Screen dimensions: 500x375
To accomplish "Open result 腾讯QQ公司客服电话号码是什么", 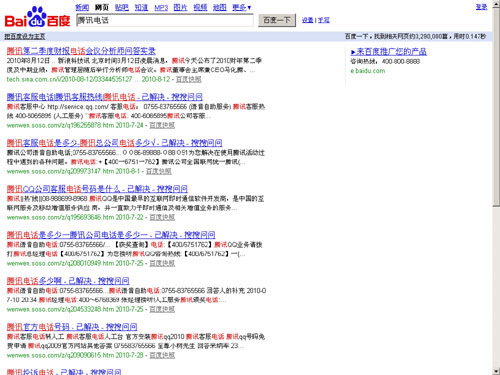I will [x=97, y=189].
